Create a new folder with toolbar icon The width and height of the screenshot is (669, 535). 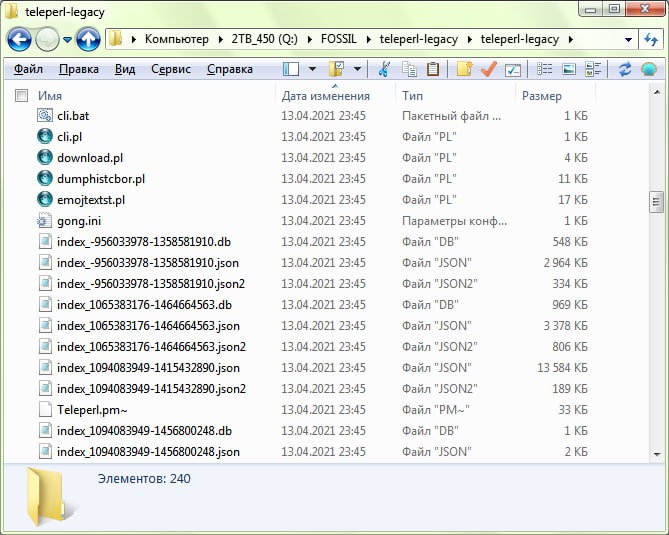[464, 69]
